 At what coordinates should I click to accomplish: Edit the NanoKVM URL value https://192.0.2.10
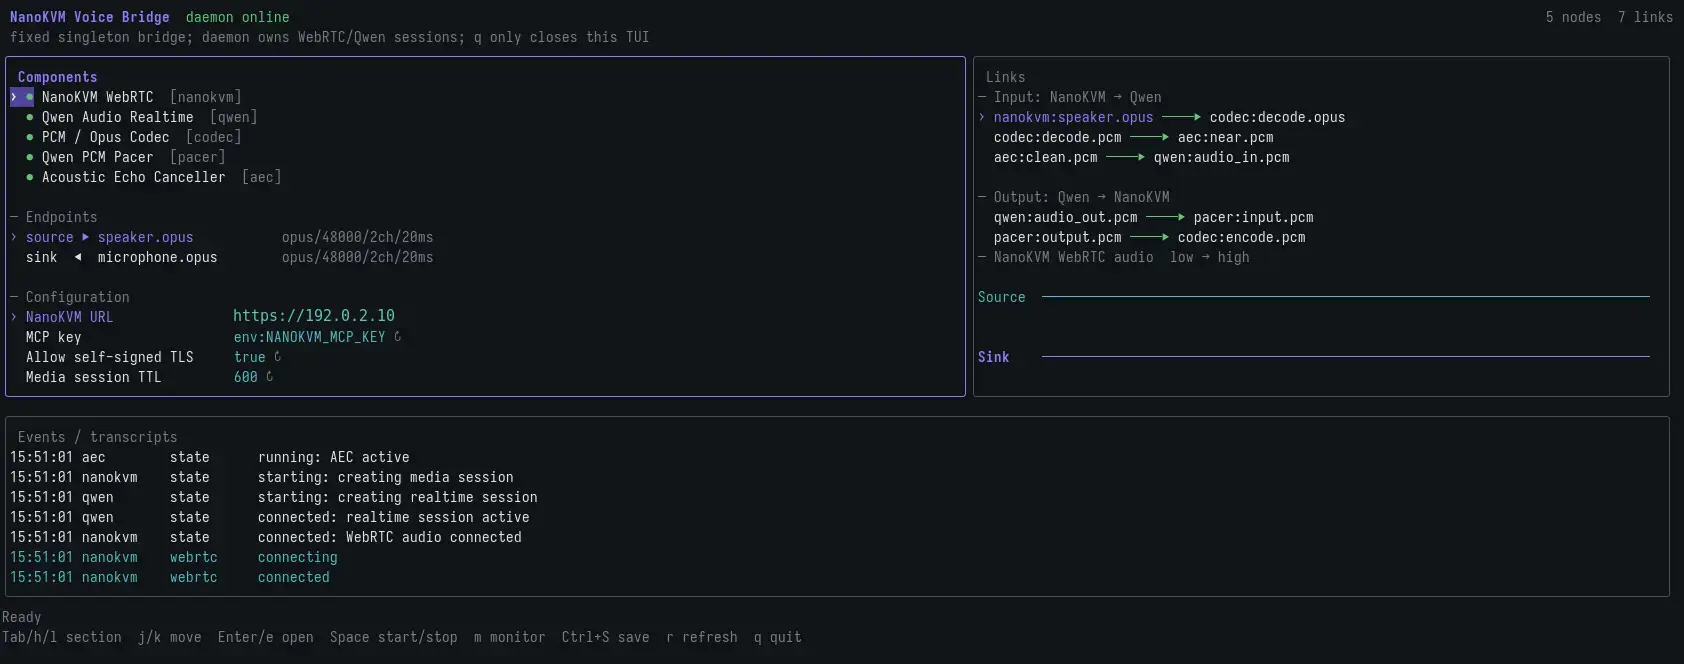coord(314,316)
